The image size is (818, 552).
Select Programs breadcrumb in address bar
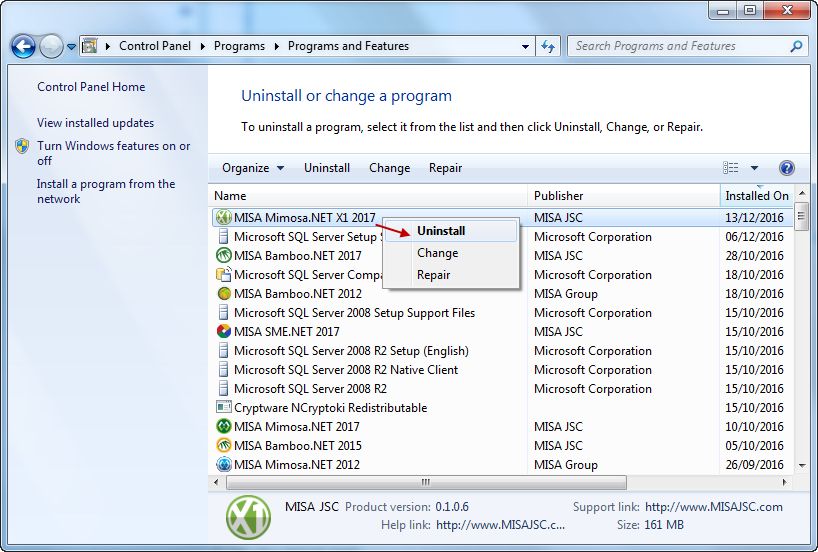click(x=239, y=46)
